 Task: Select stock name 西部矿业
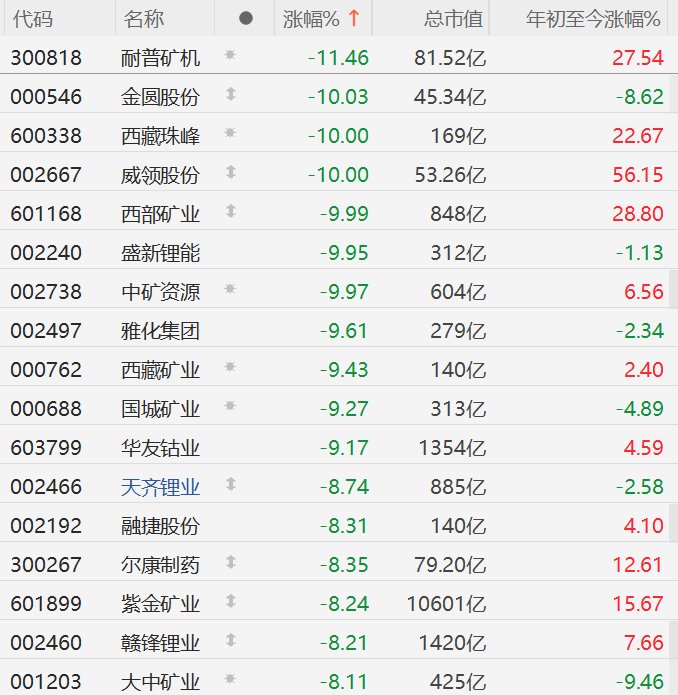pyautogui.click(x=160, y=214)
